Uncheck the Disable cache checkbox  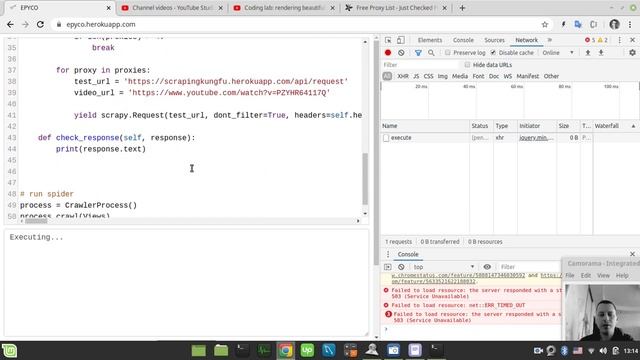coord(493,53)
